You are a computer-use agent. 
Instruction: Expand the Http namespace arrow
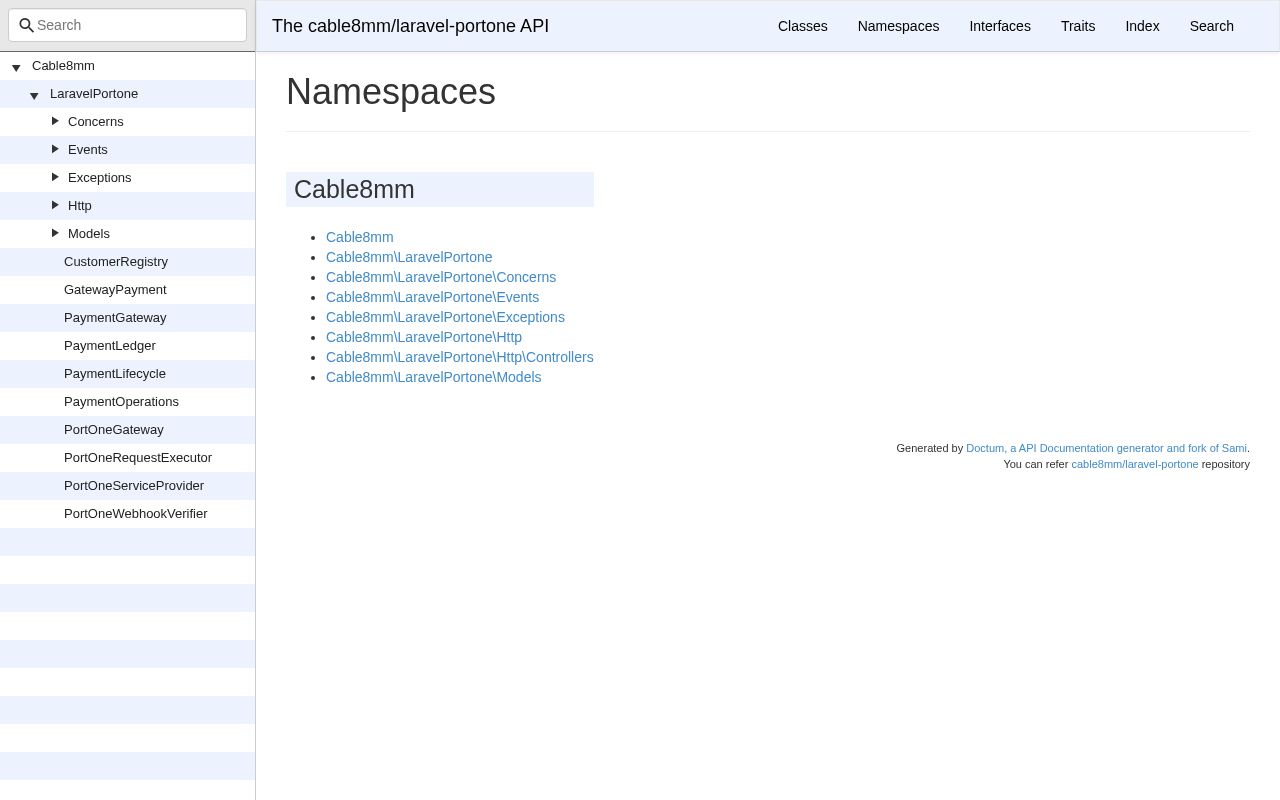click(x=55, y=205)
